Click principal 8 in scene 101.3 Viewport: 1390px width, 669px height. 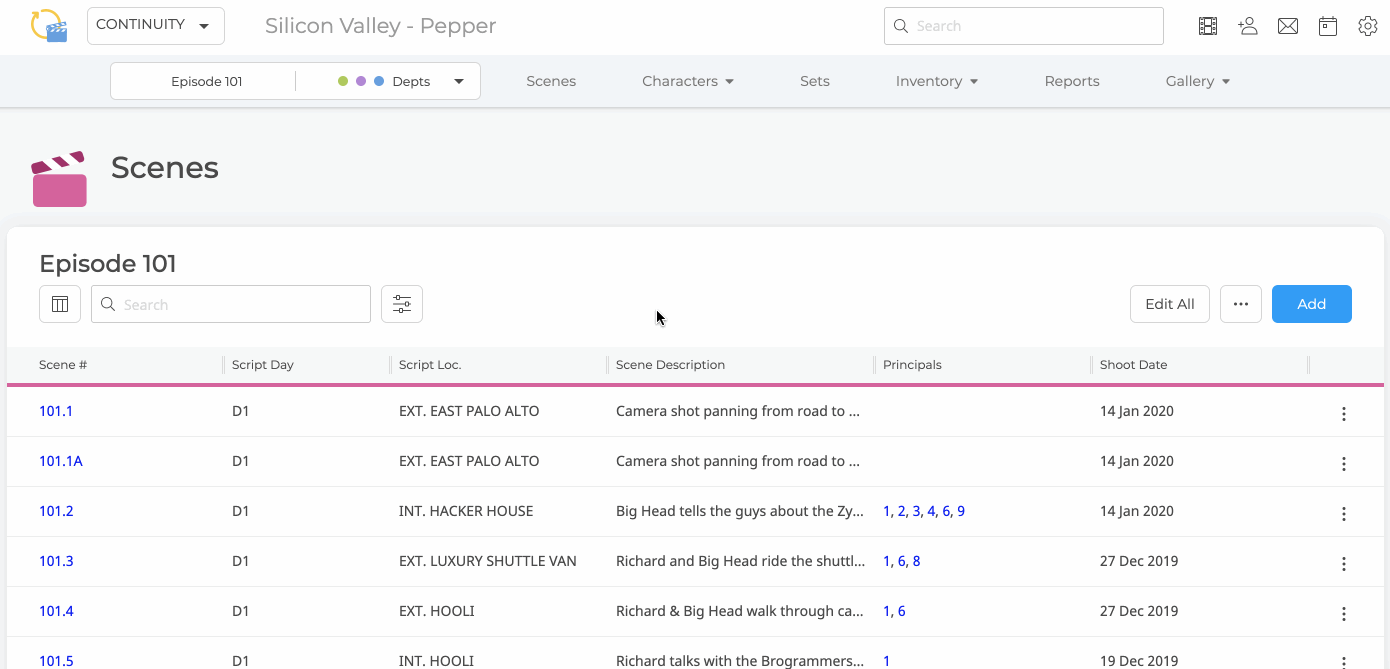click(916, 561)
